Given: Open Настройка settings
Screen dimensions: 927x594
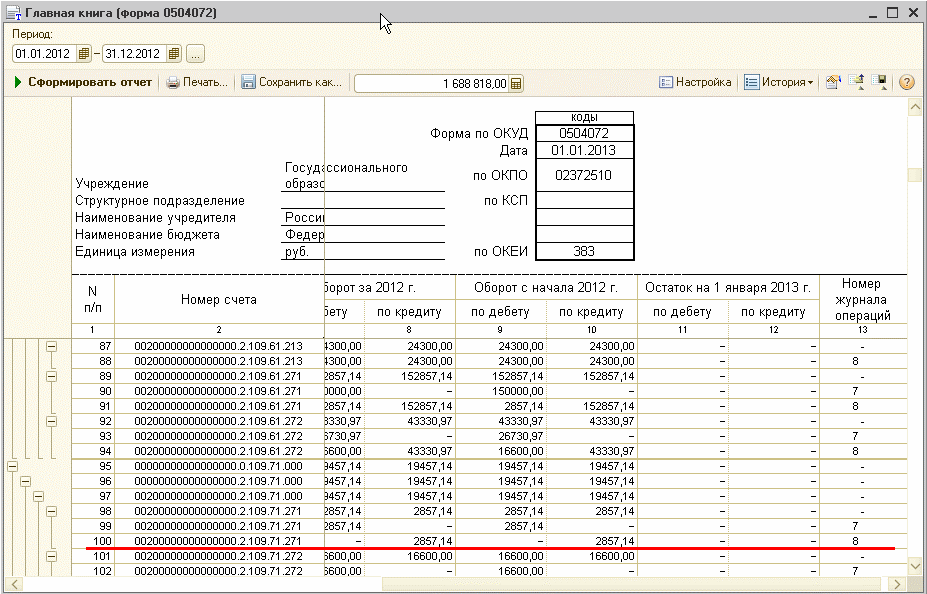Looking at the screenshot, I should (695, 82).
